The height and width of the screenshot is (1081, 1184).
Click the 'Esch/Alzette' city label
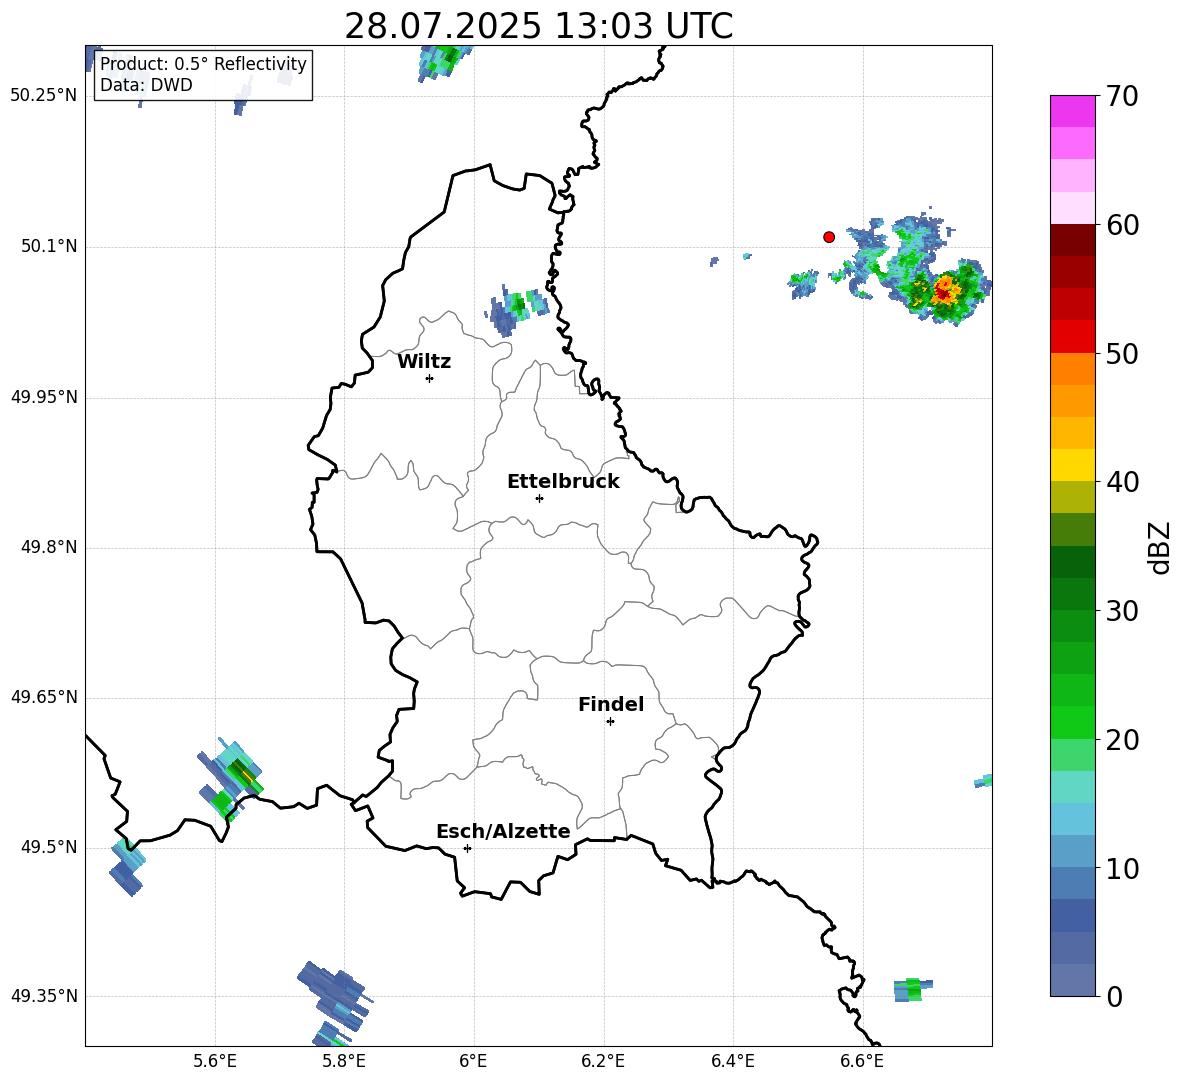tap(504, 831)
